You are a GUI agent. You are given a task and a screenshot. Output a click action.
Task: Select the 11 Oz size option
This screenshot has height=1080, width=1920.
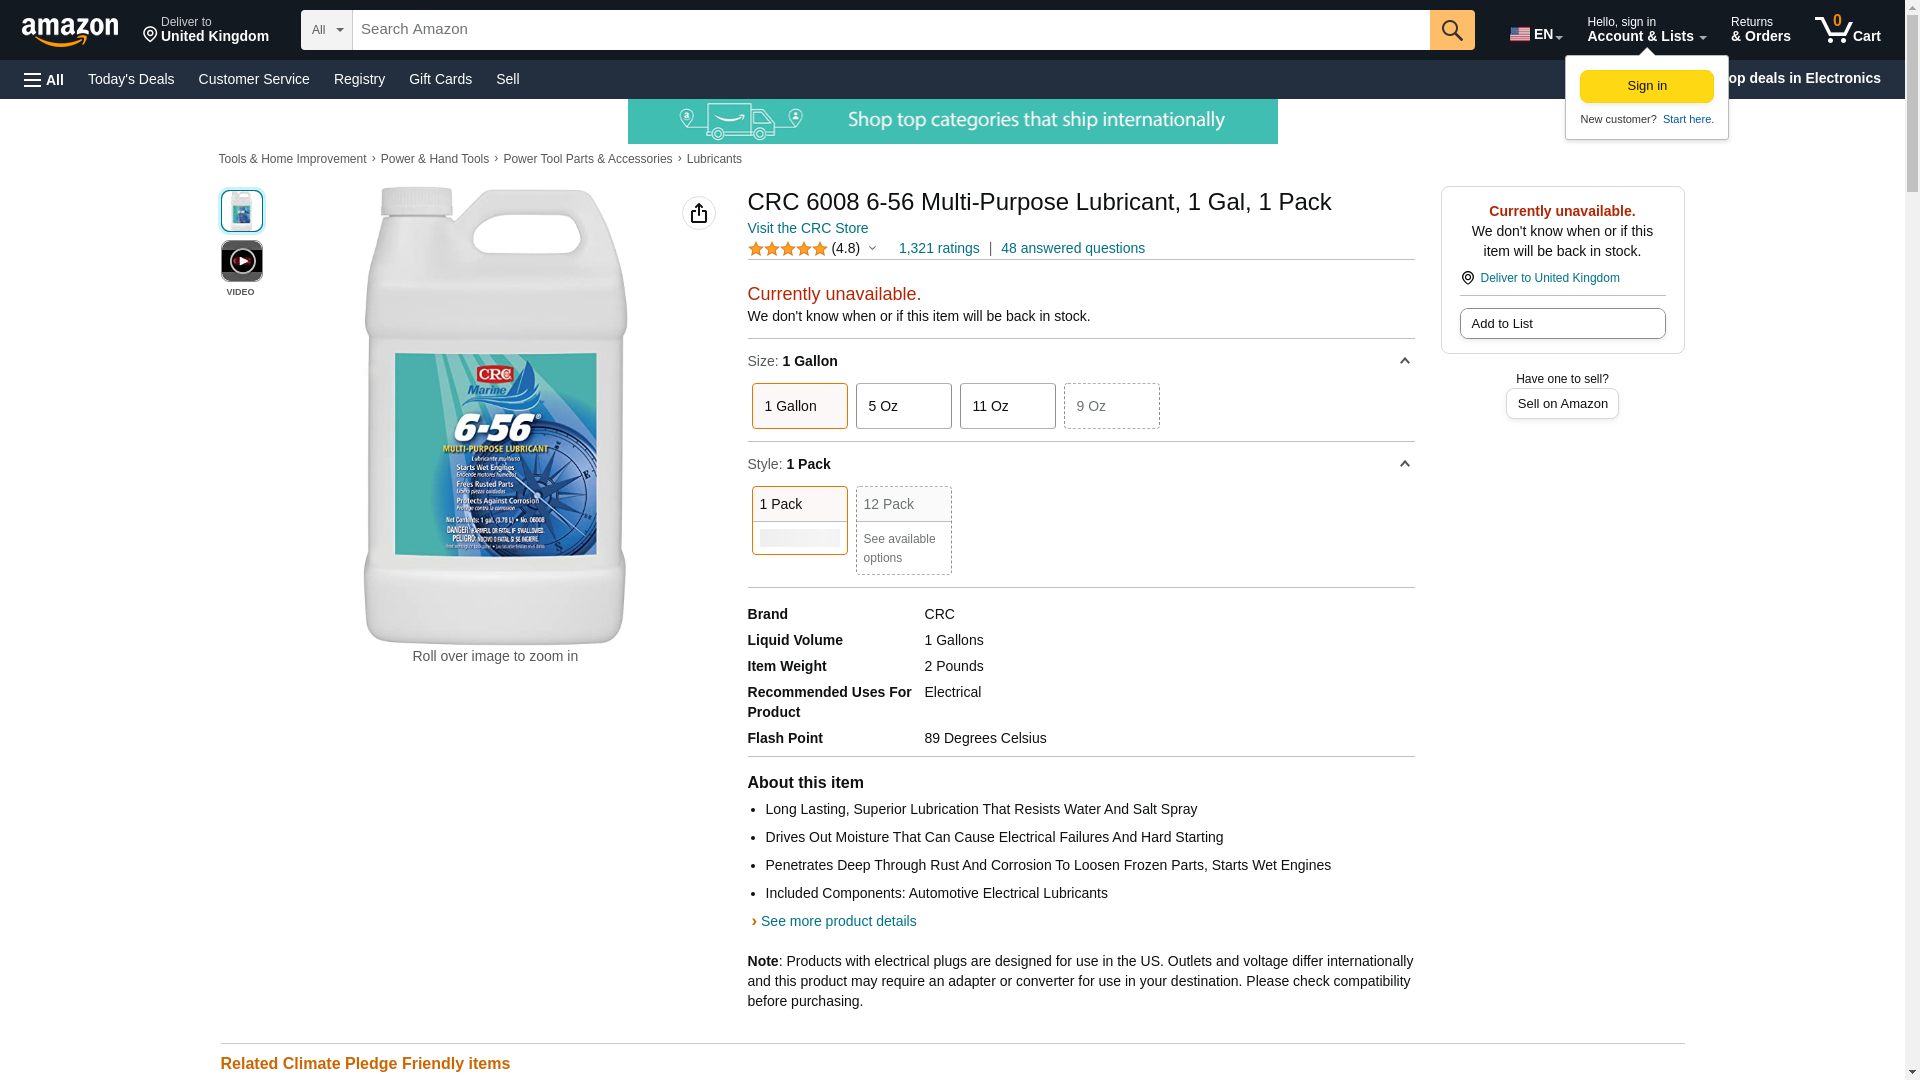1007,406
